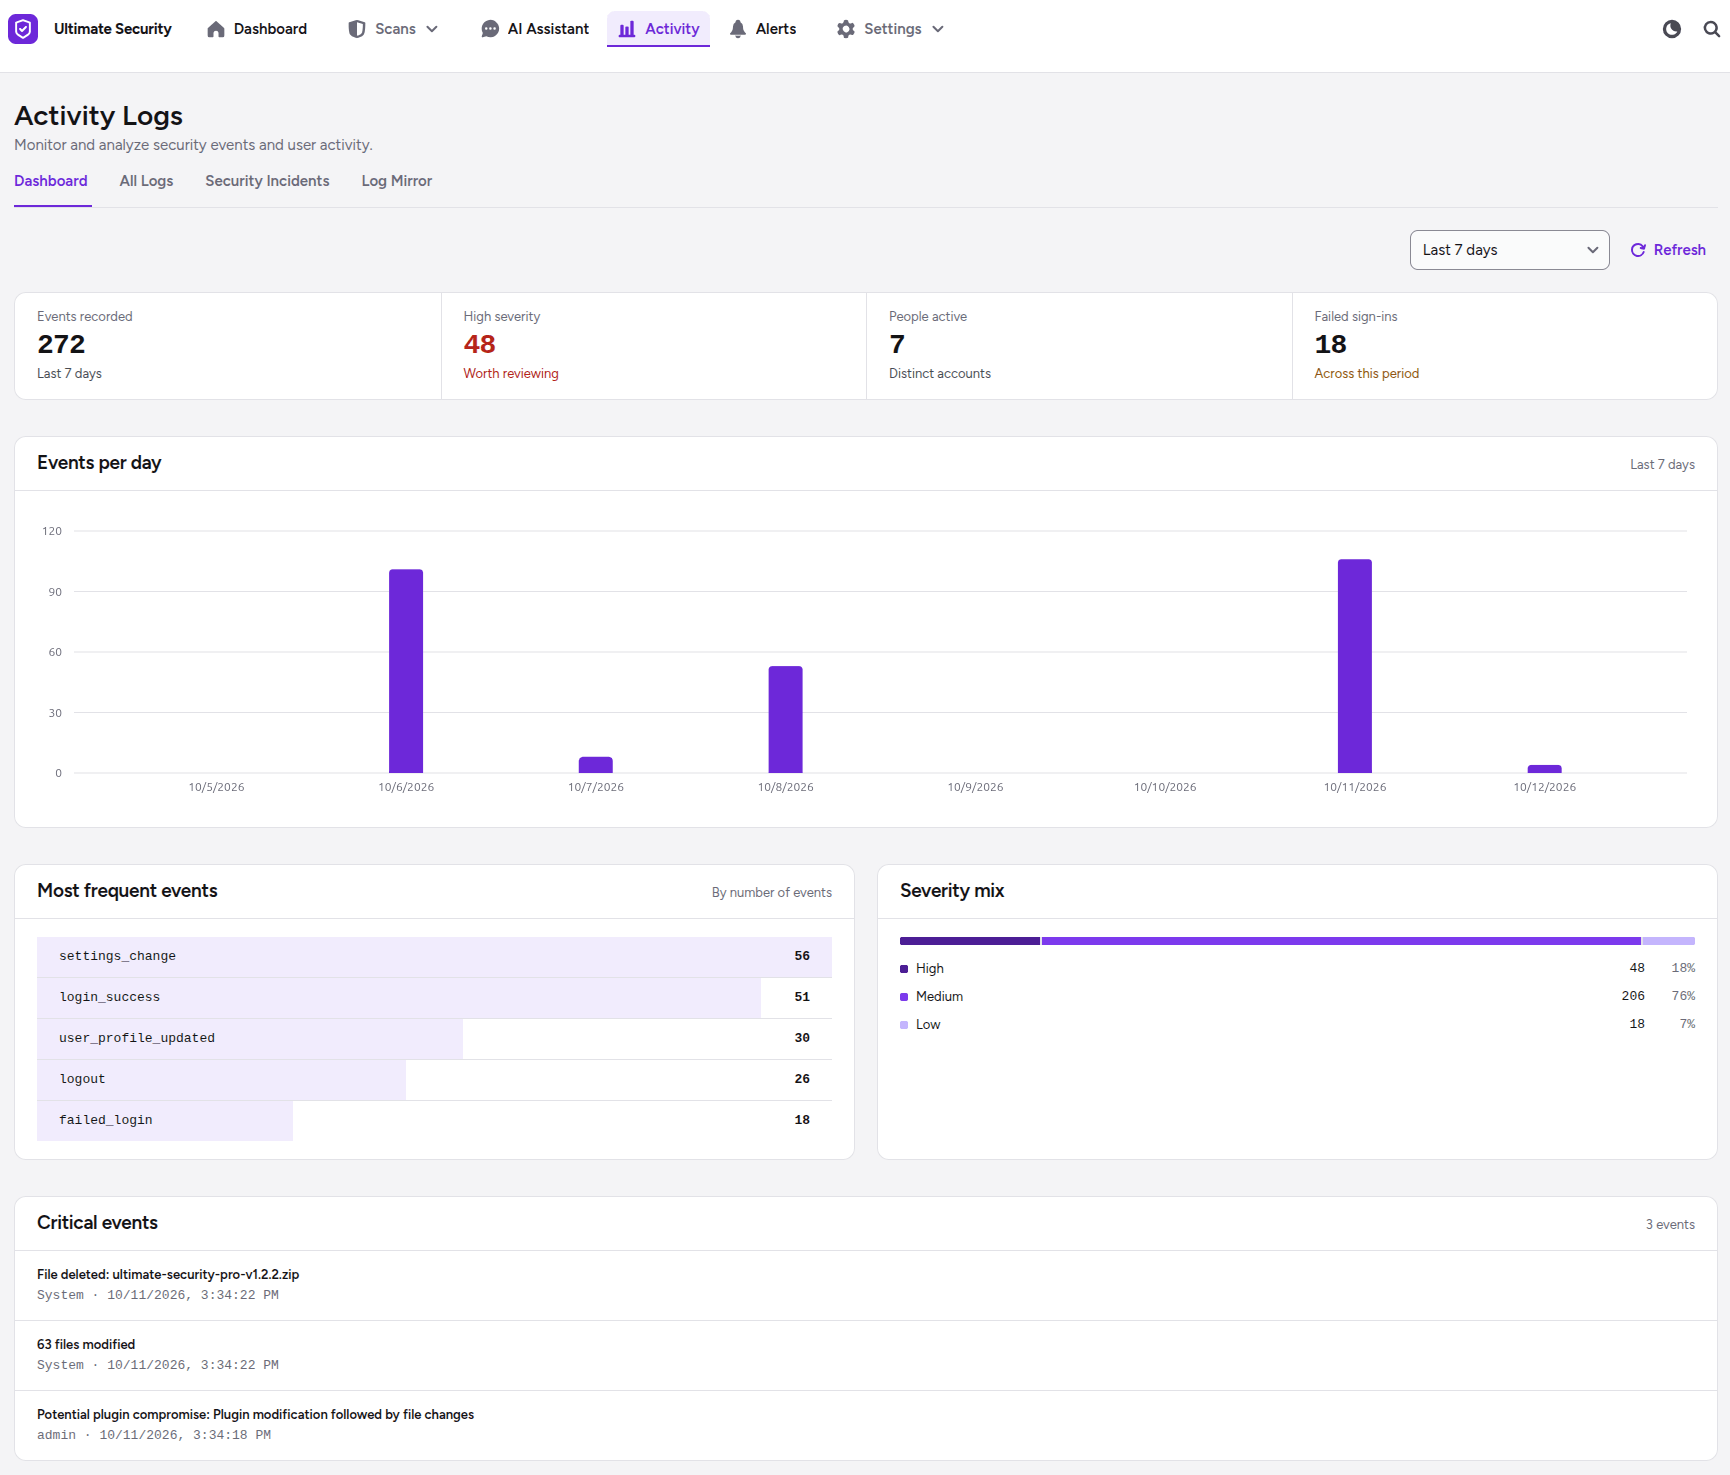The image size is (1730, 1475).
Task: Open the Security Incidents tab
Action: (x=267, y=181)
